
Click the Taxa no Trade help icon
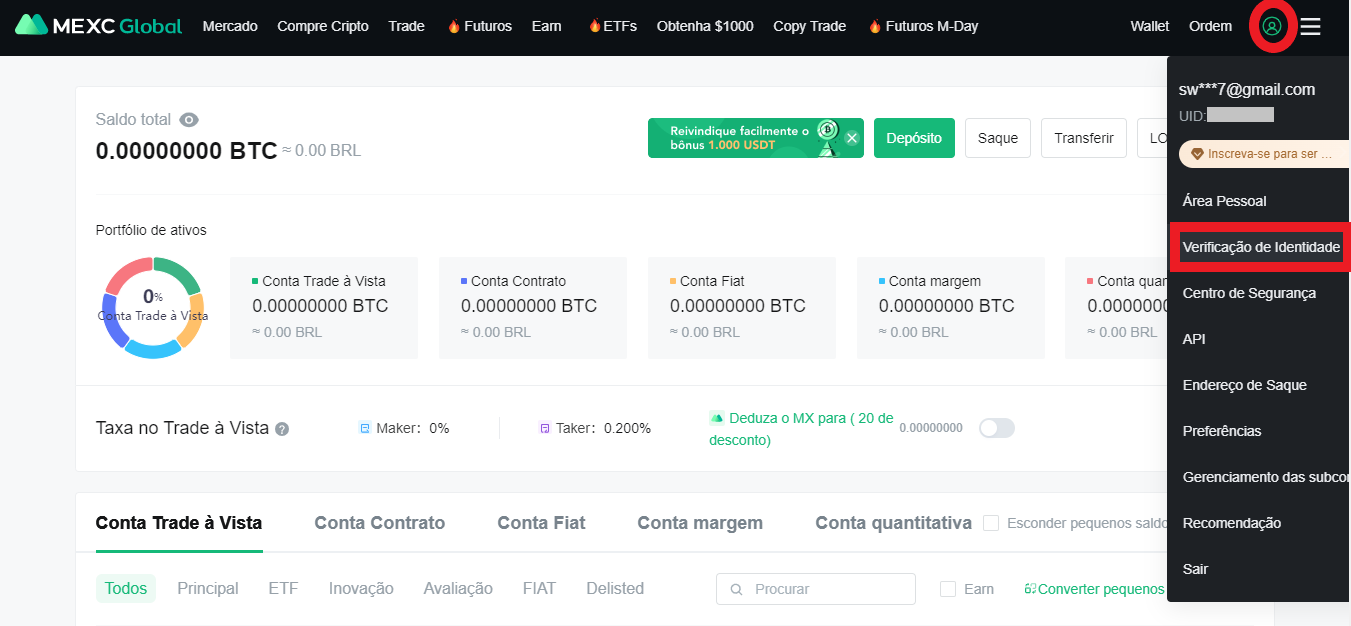[x=282, y=429]
